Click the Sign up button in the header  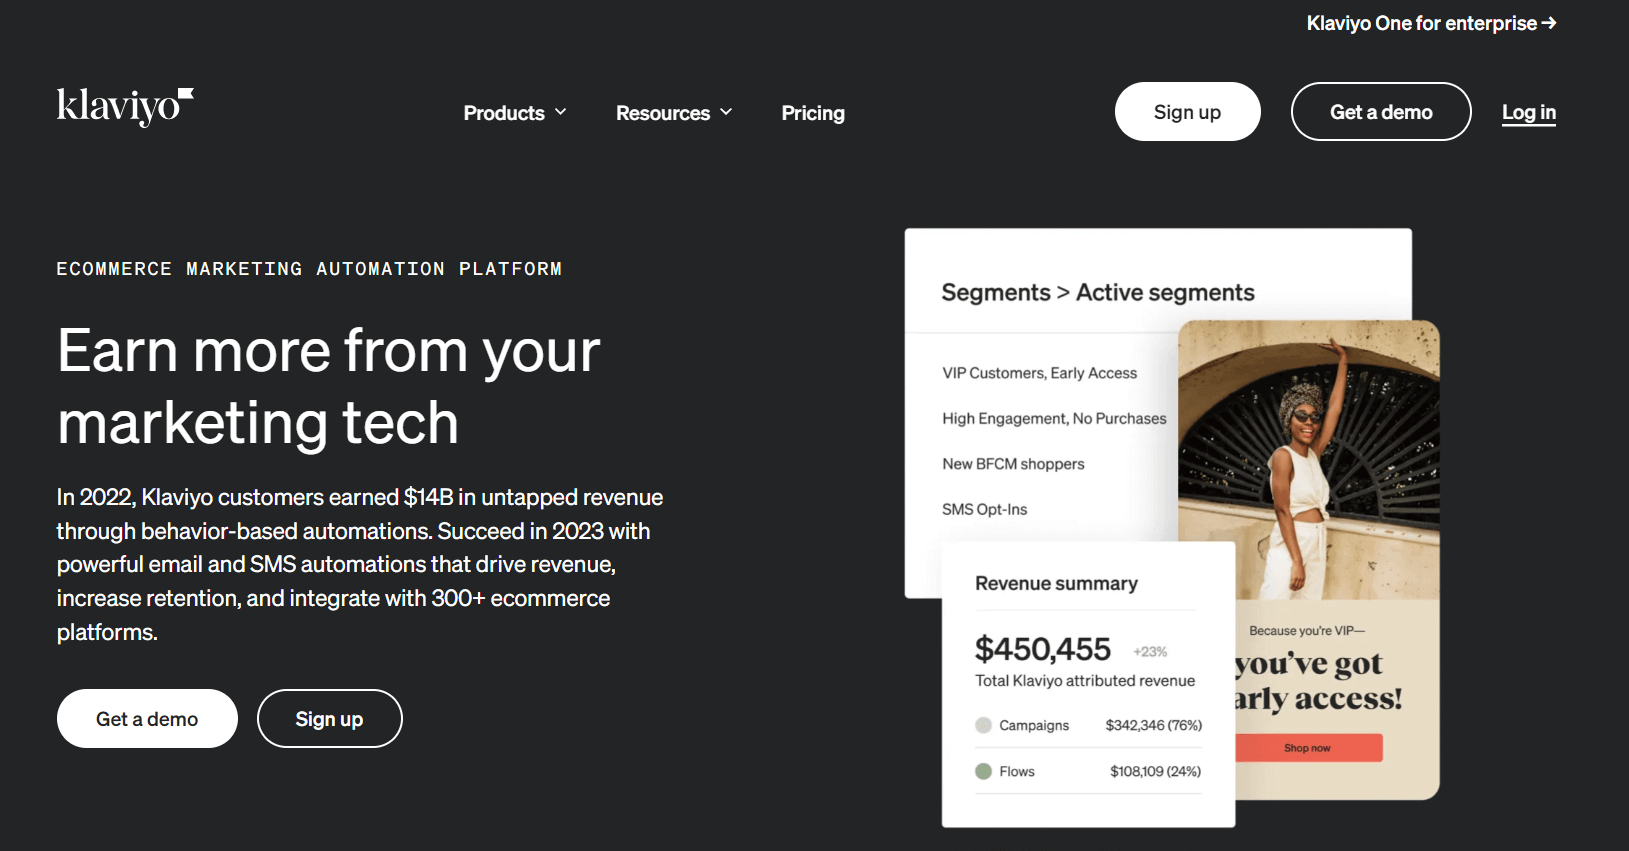coord(1187,111)
